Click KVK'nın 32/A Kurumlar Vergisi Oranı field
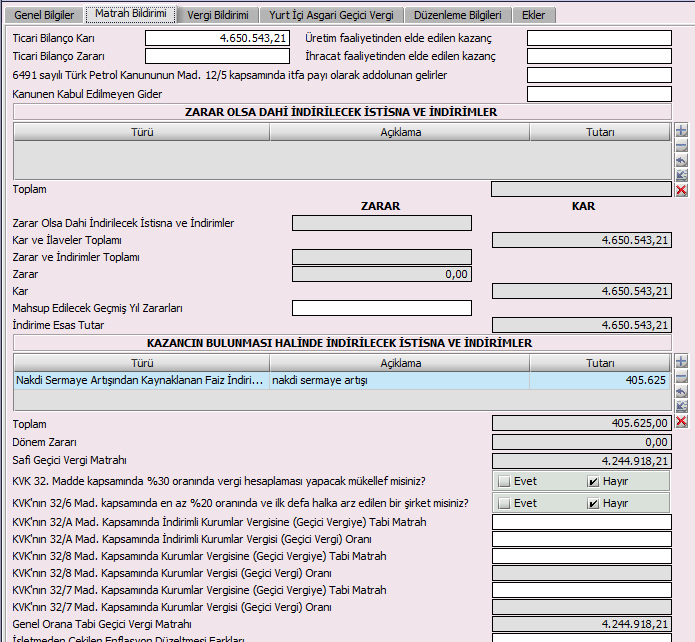This screenshot has height=642, width=695. coord(582,539)
